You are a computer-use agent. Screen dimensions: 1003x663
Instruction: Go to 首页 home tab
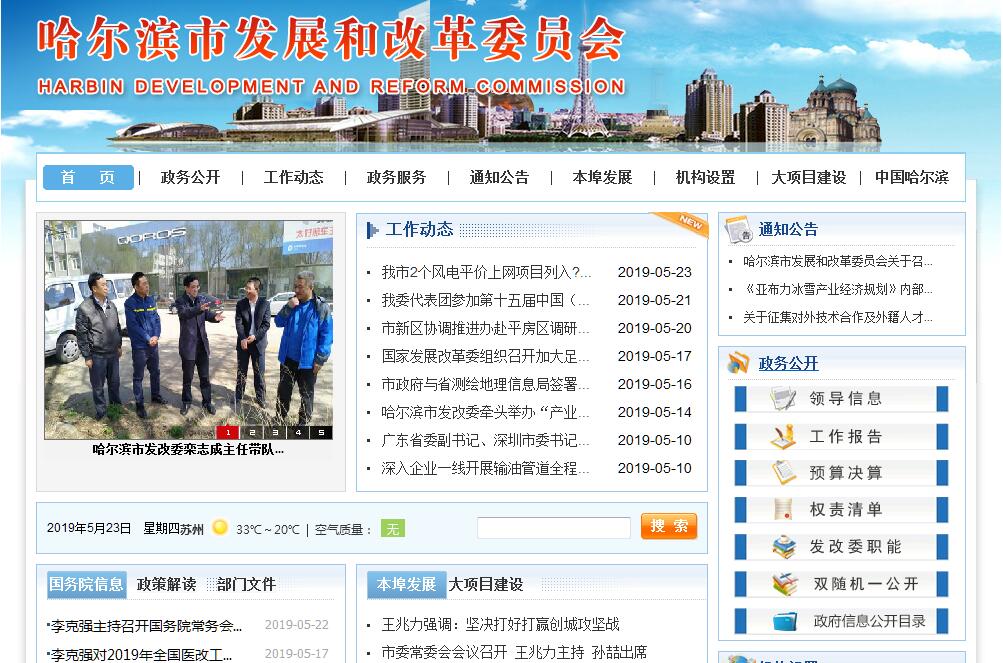click(88, 177)
